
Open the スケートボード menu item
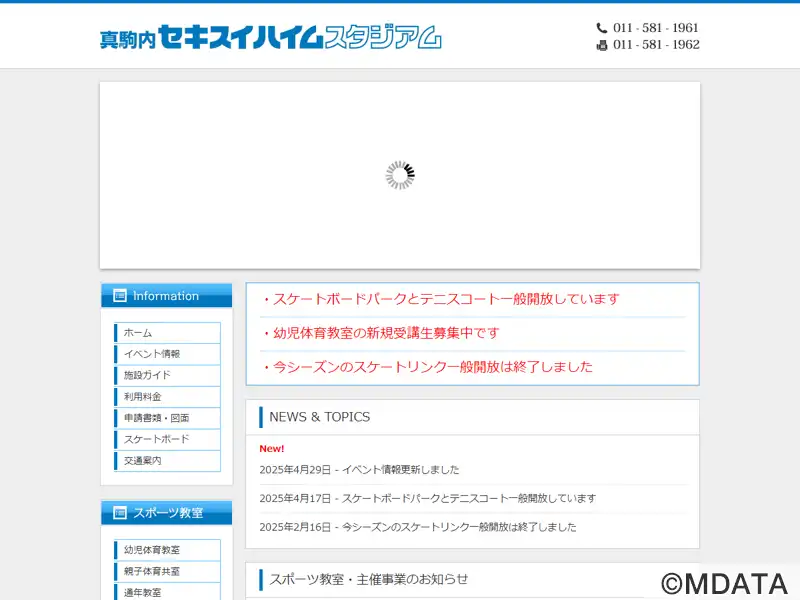pos(167,440)
